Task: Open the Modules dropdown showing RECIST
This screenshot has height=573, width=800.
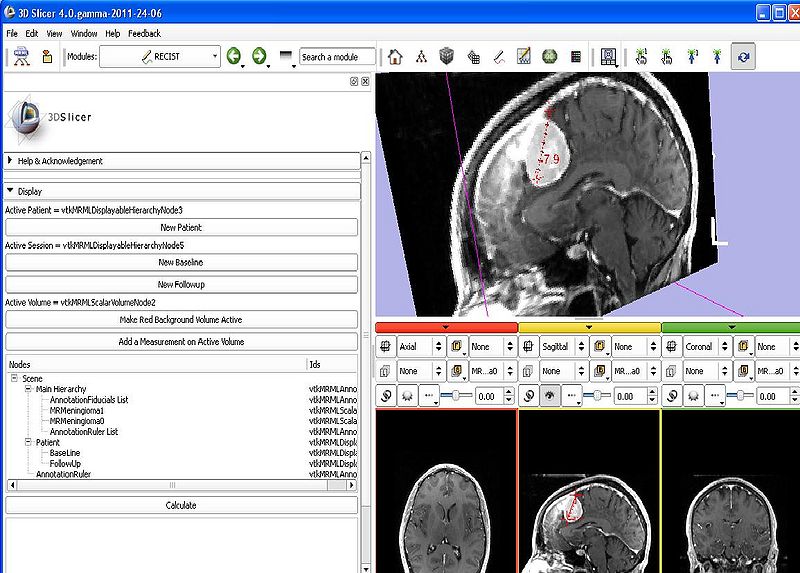Action: [x=160, y=56]
